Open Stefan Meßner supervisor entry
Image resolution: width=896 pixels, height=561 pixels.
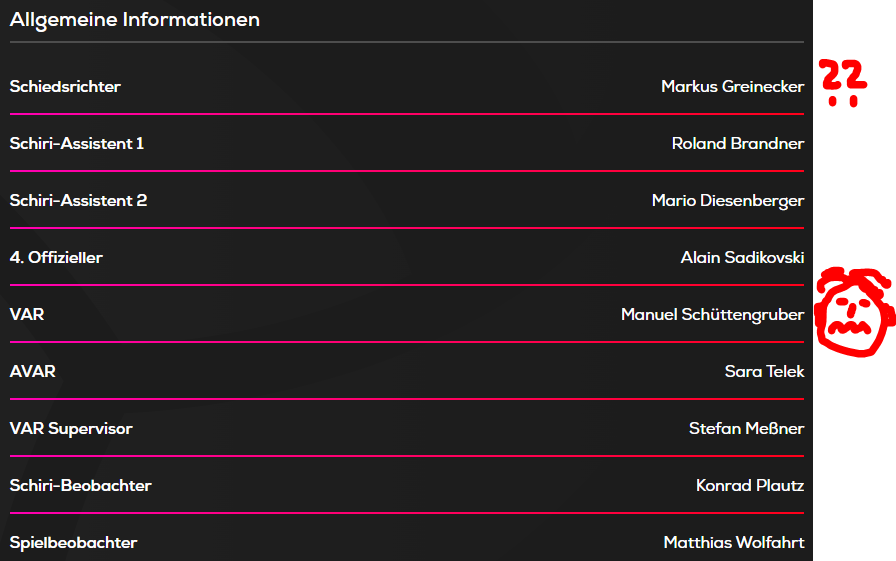[746, 429]
